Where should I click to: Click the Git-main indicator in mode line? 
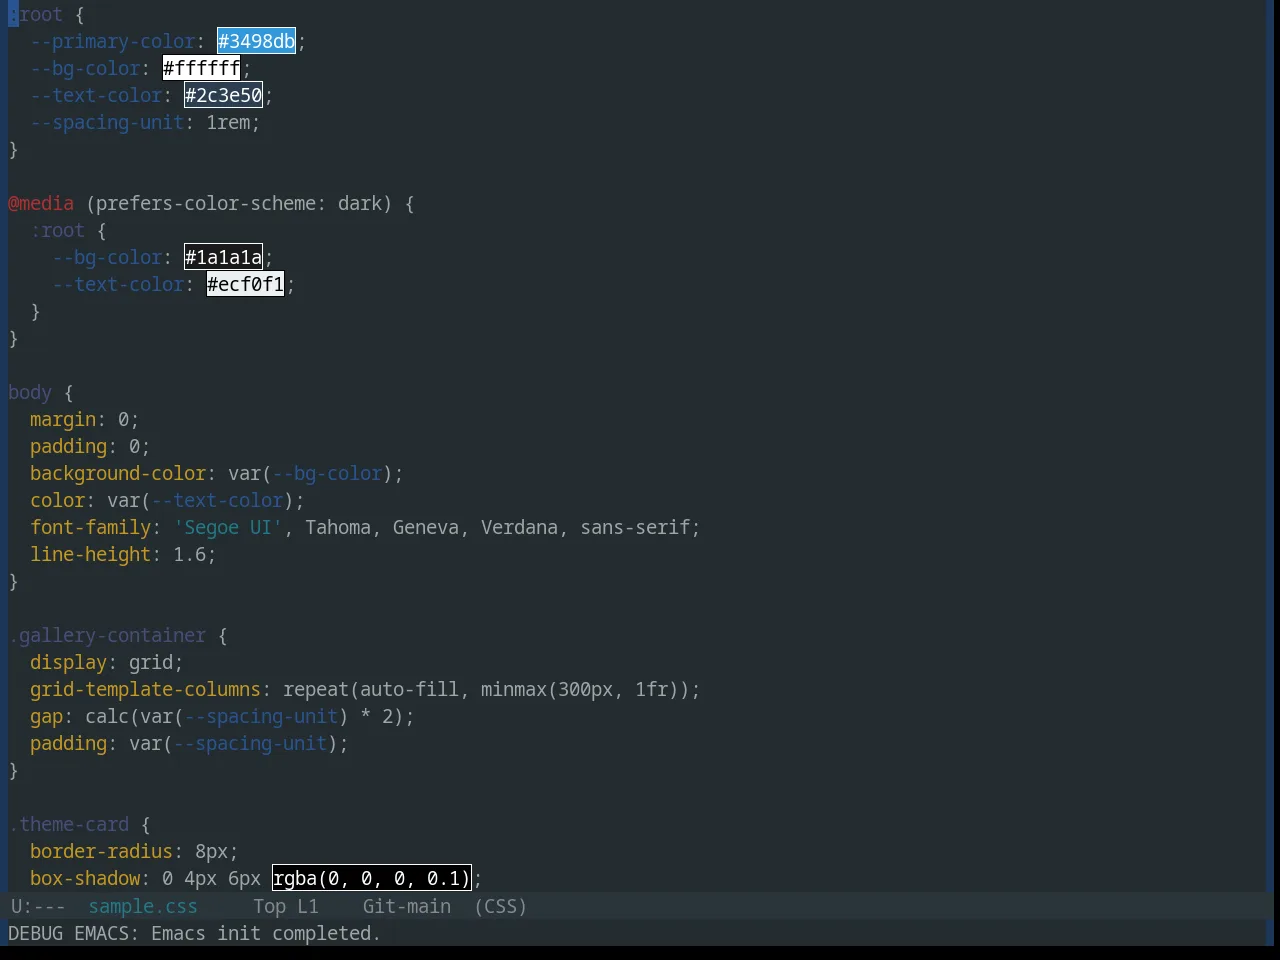pos(406,906)
